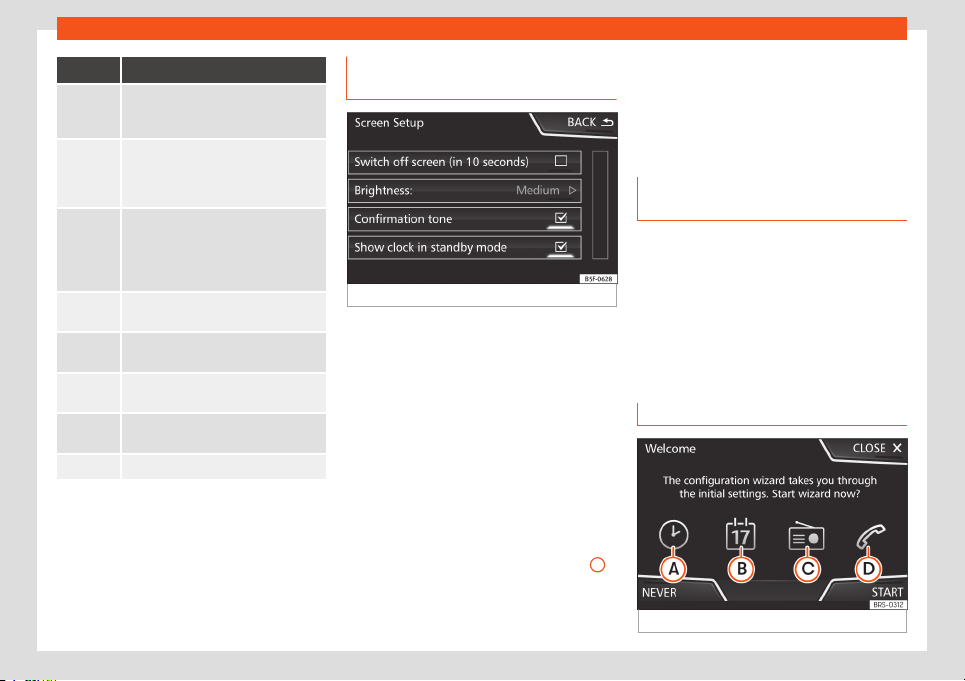Viewport: 965px width, 681px height.
Task: Tap the calendar icon labeled B
Action: click(740, 534)
